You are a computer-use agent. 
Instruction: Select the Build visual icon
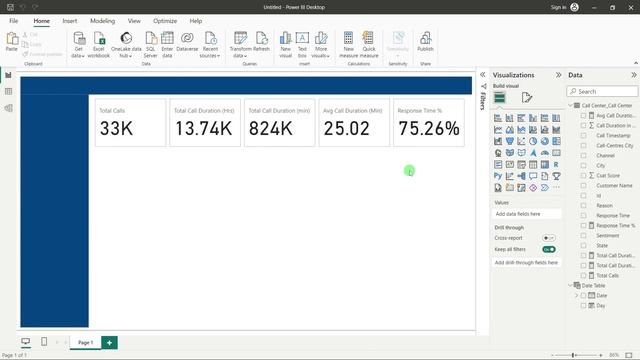click(500, 98)
